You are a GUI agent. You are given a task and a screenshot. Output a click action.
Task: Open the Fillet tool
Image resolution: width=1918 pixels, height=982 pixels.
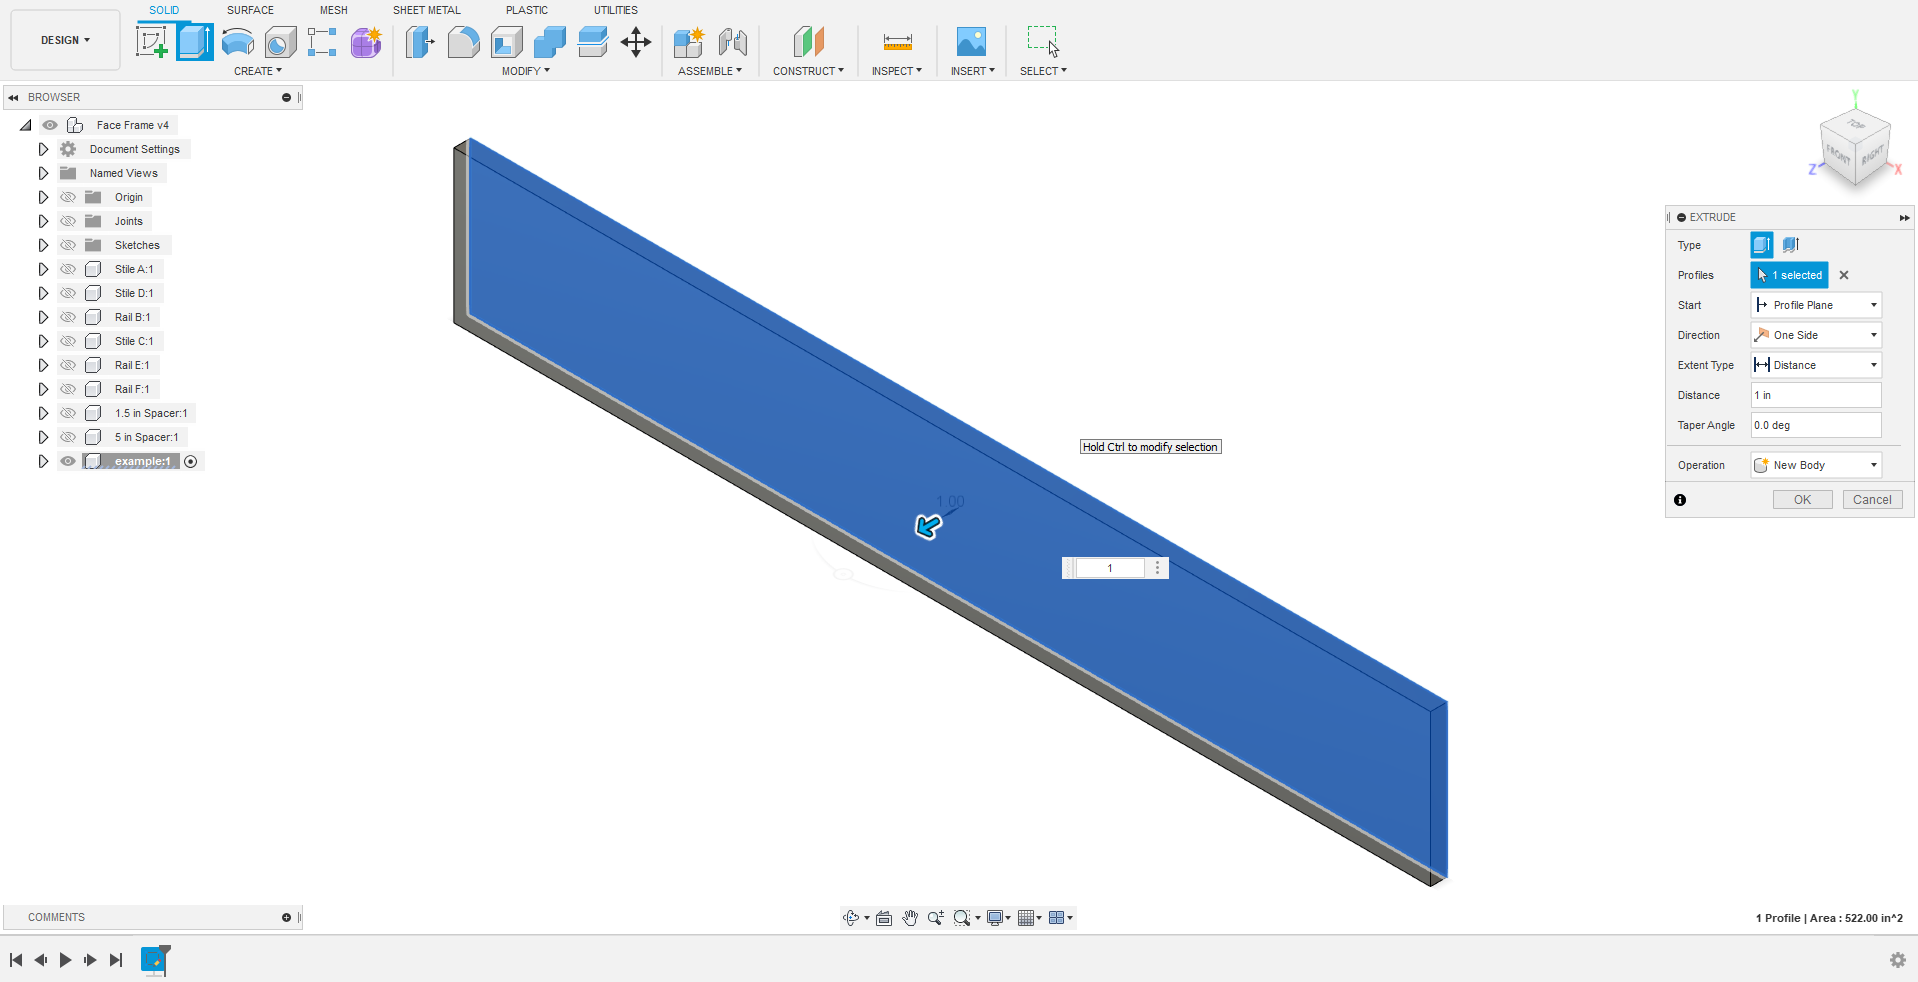coord(463,42)
